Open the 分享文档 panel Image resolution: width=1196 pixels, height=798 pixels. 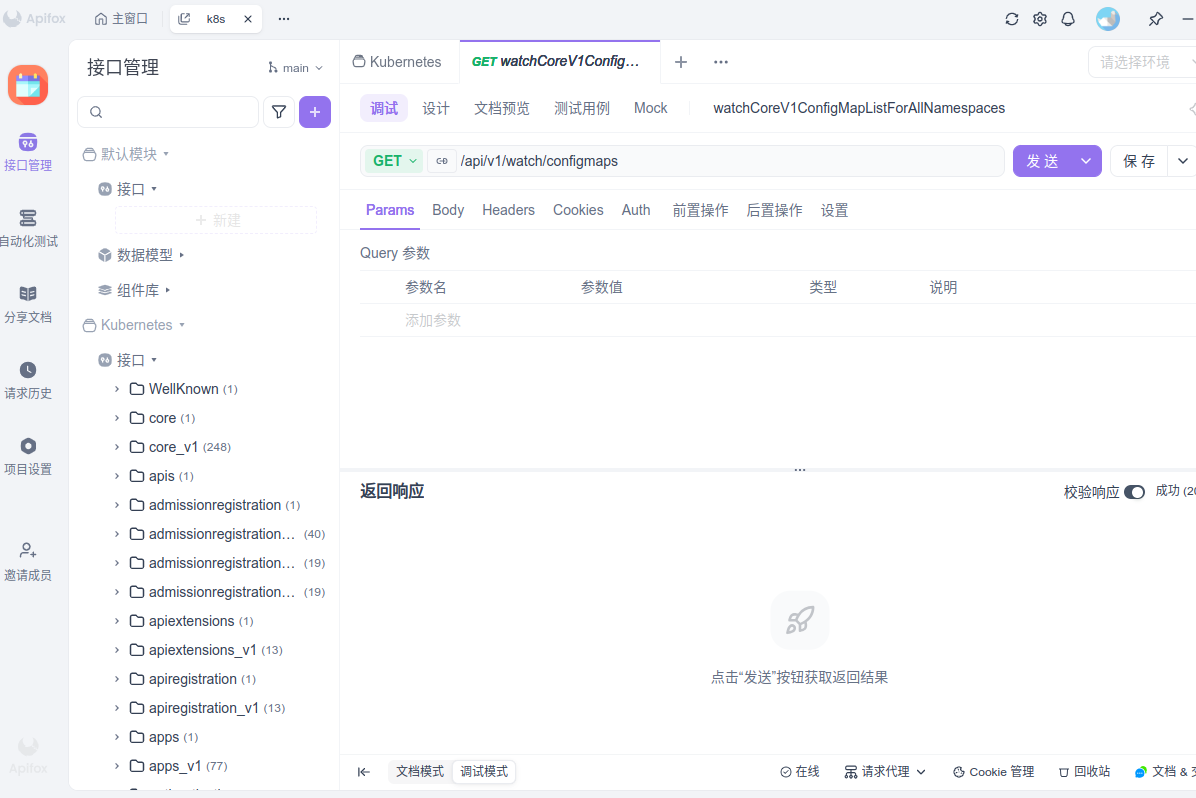tap(28, 301)
